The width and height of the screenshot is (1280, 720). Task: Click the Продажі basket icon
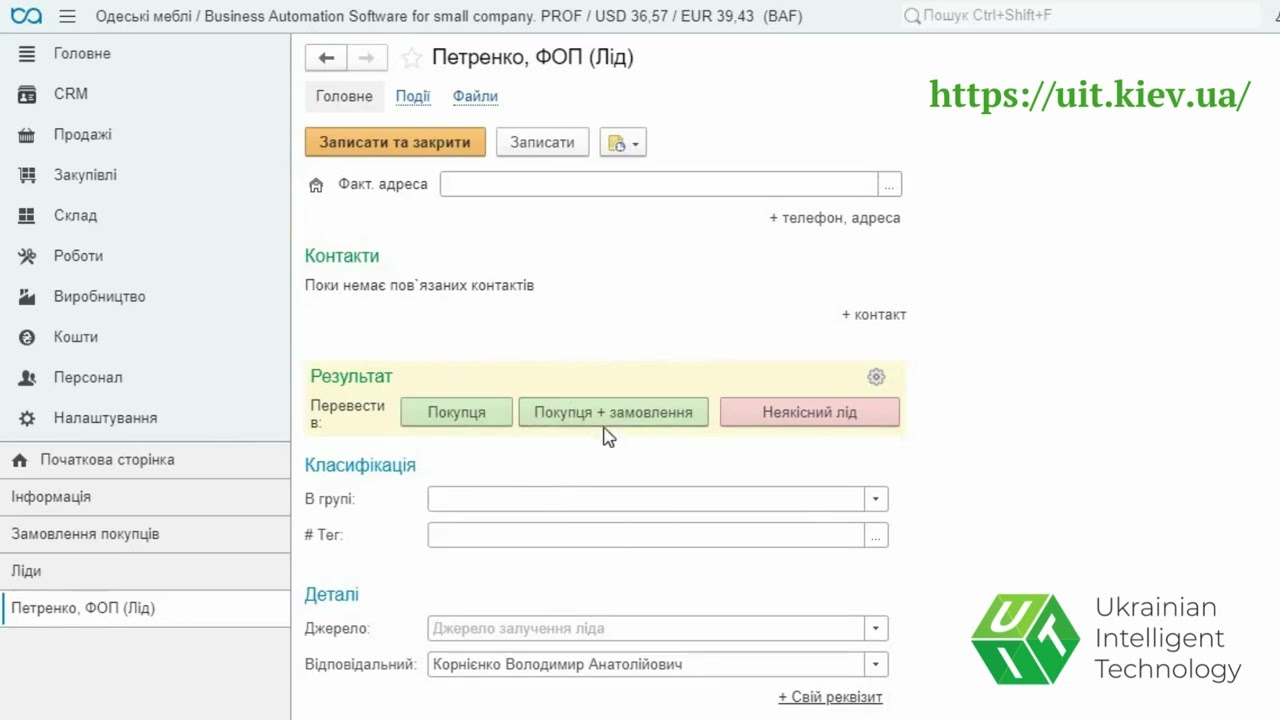coord(27,135)
